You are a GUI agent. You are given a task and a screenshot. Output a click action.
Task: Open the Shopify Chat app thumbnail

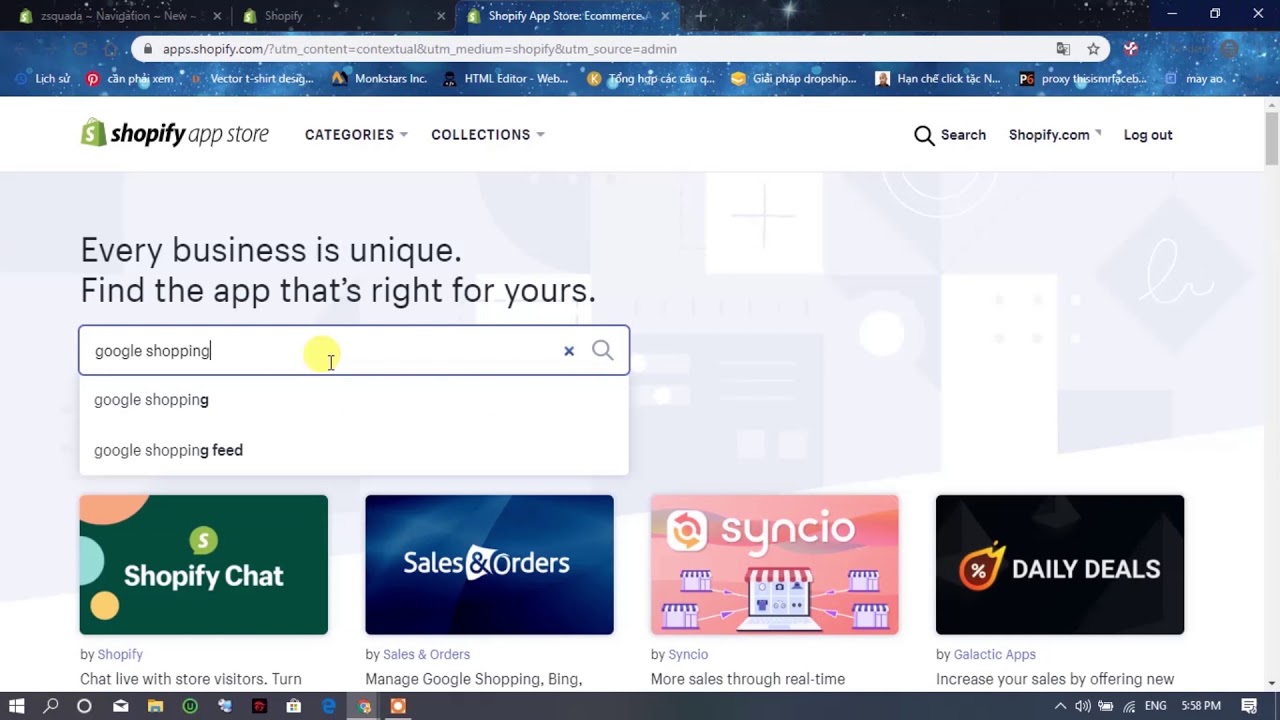pos(204,565)
